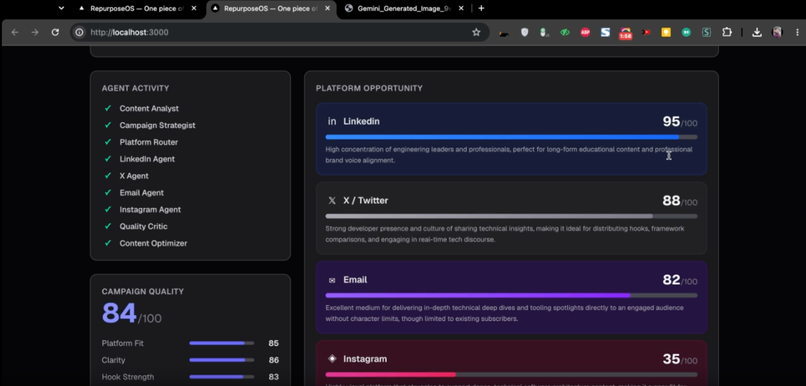The image size is (806, 386).
Task: Click the PLATFORM OPPORTUNITY heading
Action: click(x=369, y=88)
